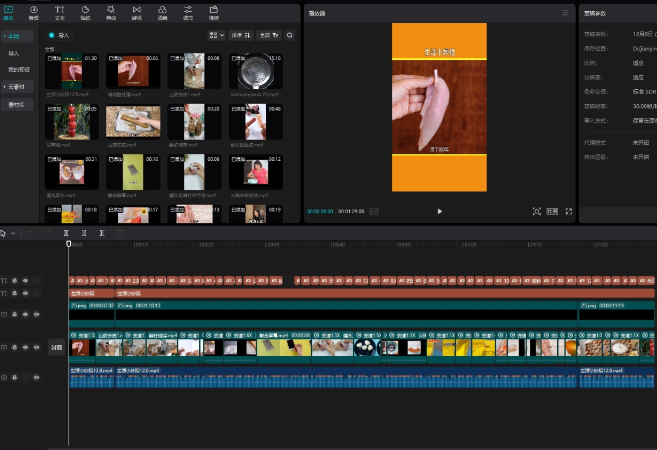The height and width of the screenshot is (450, 657).
Task: Click the split clip tool in timeline toolbar
Action: 68,233
